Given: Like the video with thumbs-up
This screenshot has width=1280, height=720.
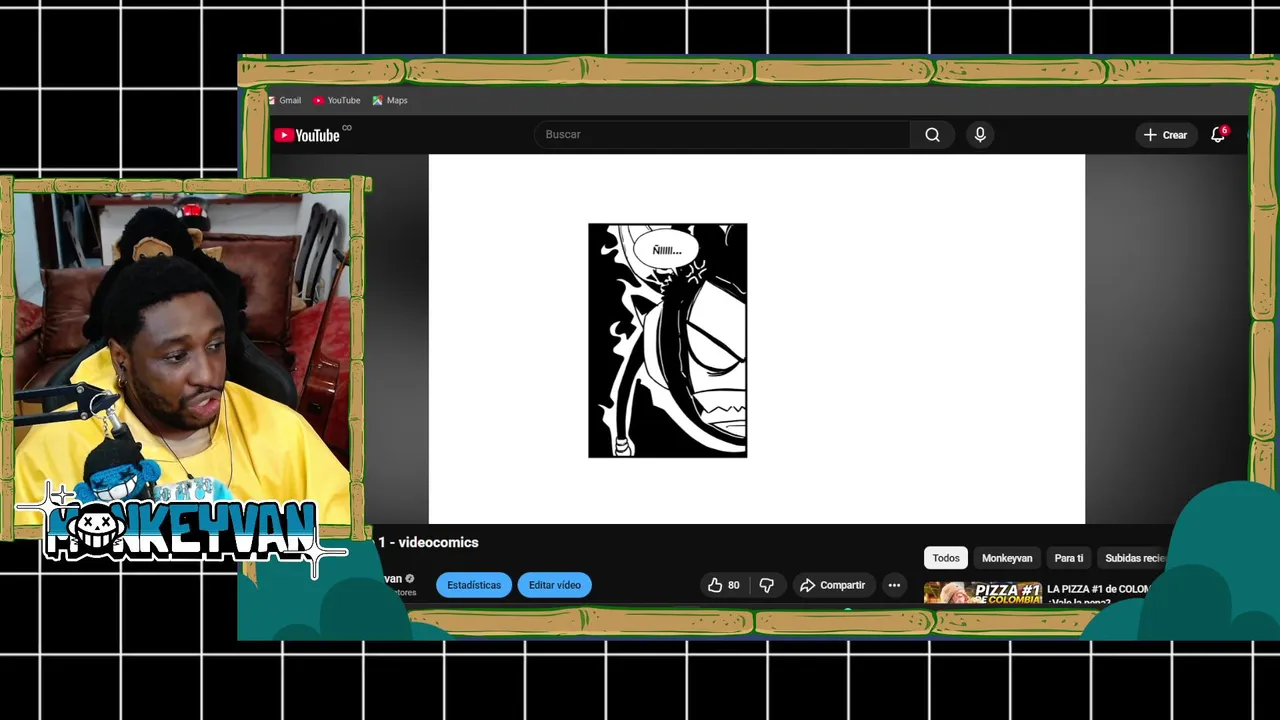Looking at the screenshot, I should point(724,585).
